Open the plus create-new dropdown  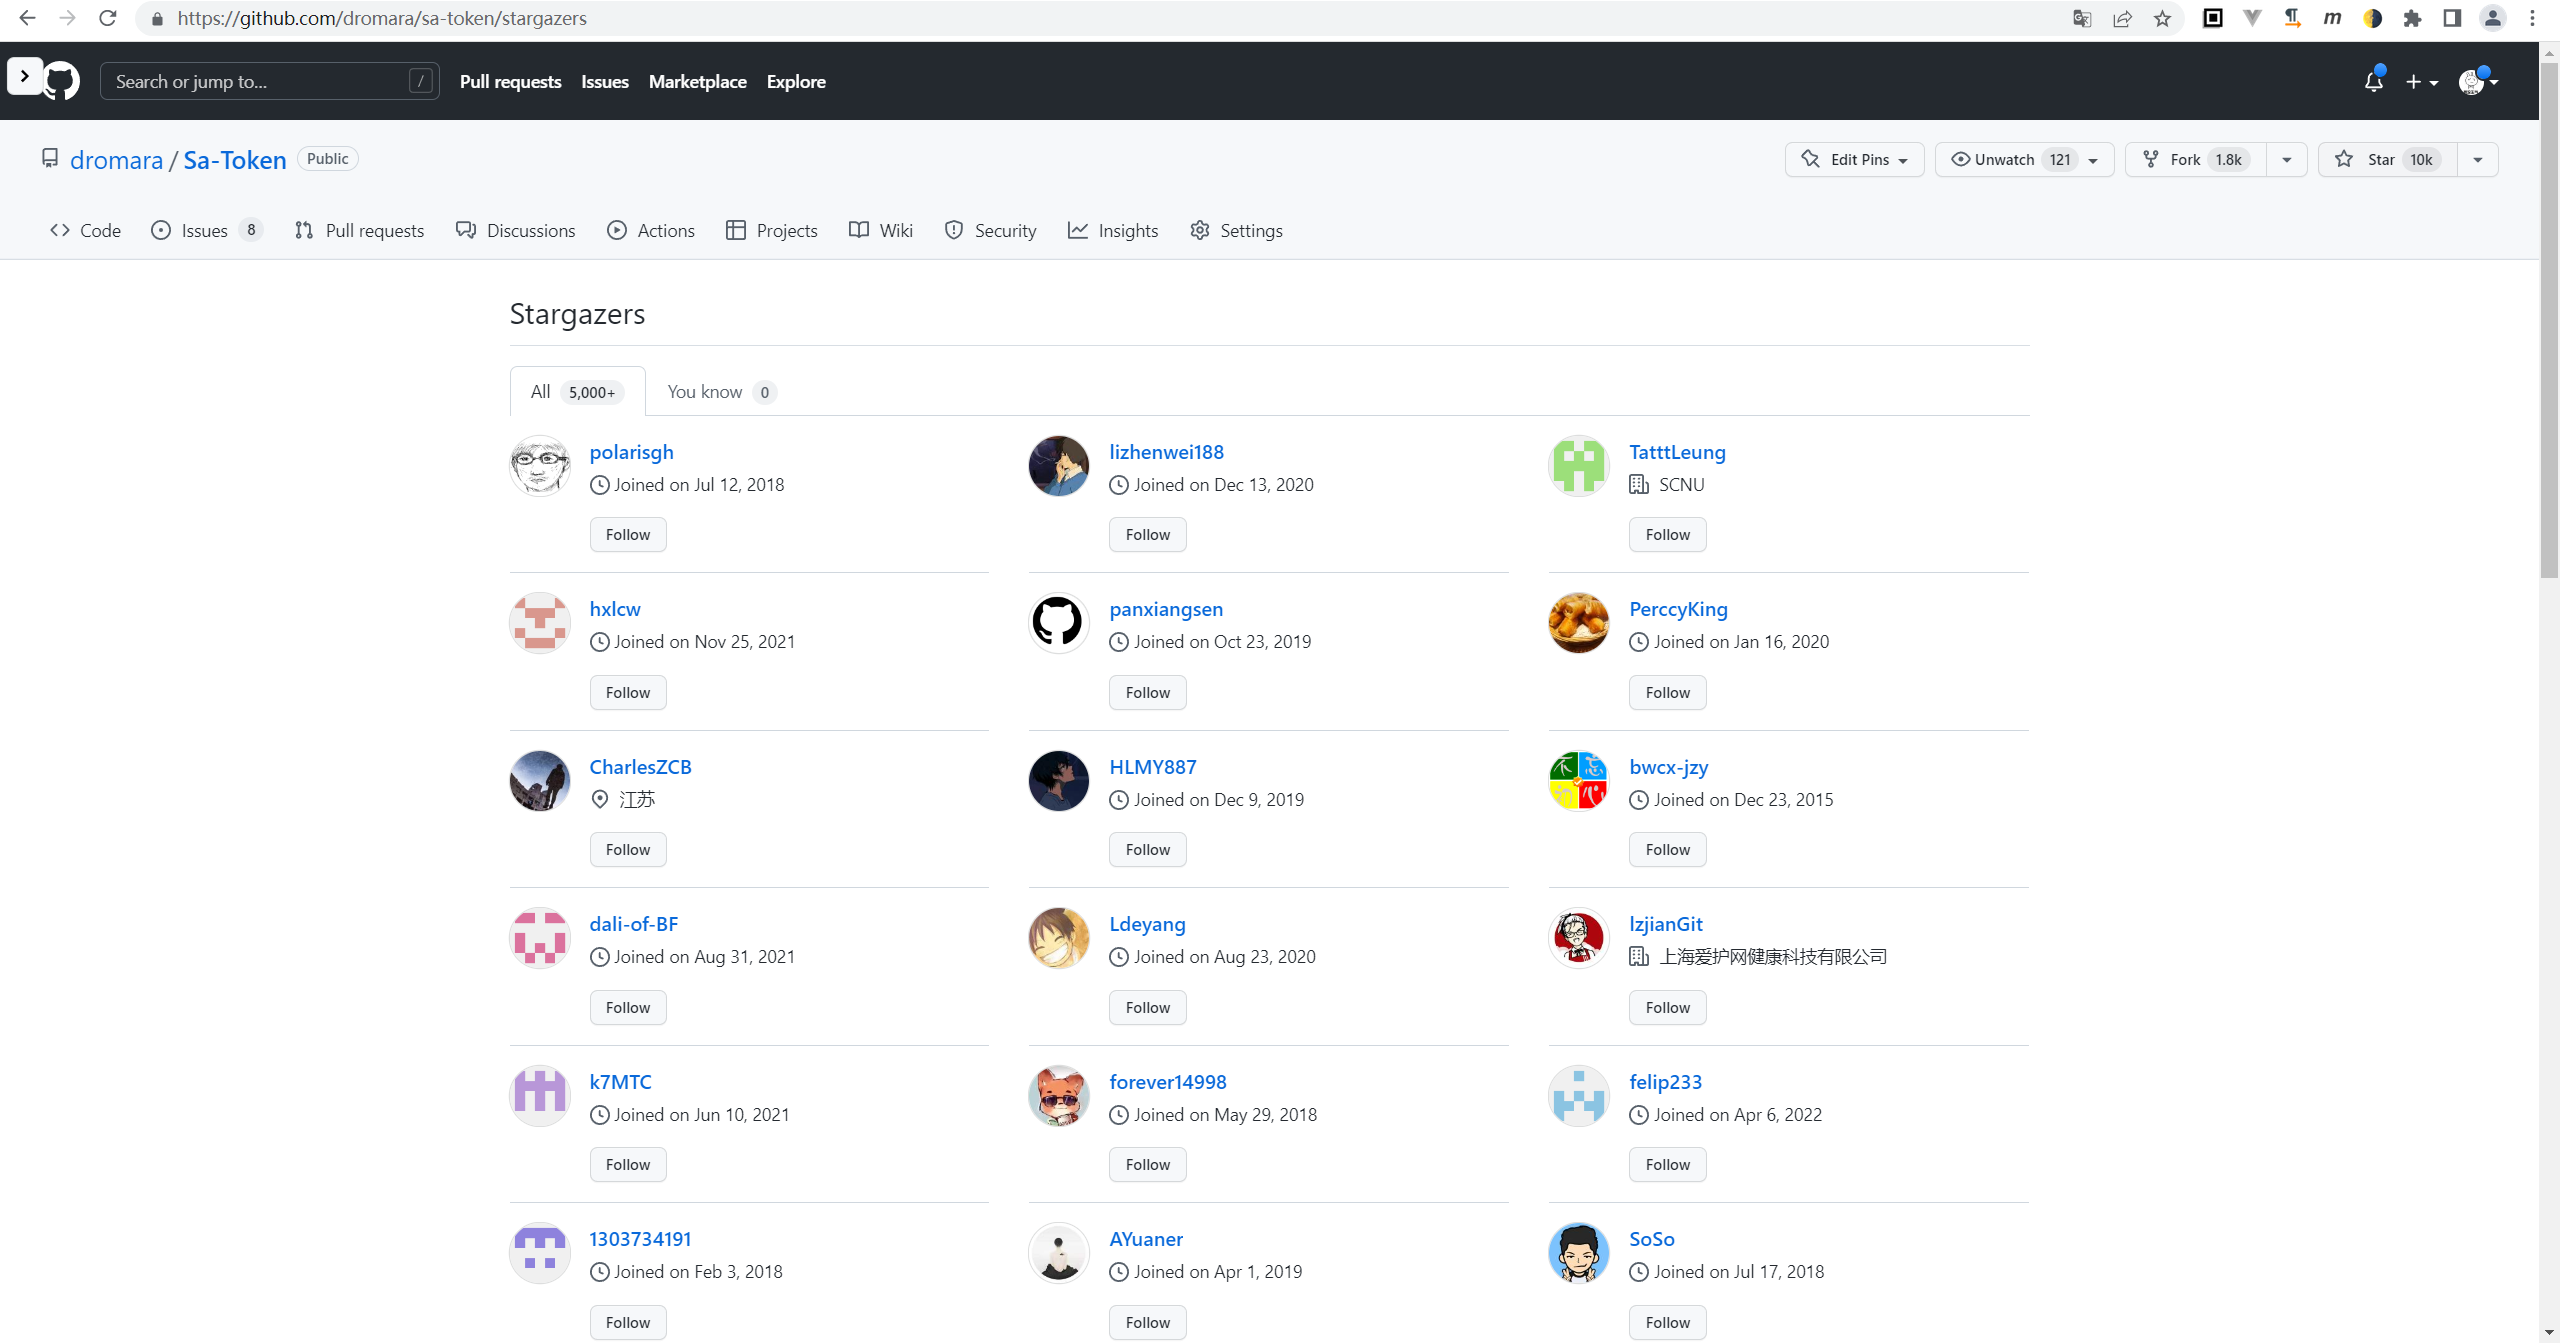2422,82
